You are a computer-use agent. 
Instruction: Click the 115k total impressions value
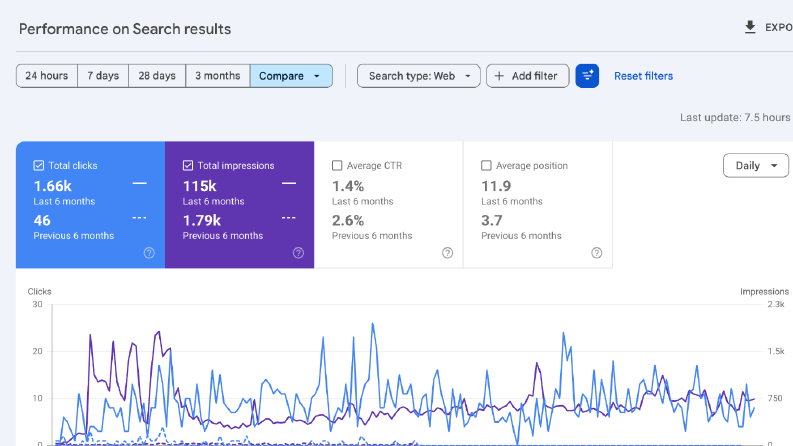tap(199, 186)
